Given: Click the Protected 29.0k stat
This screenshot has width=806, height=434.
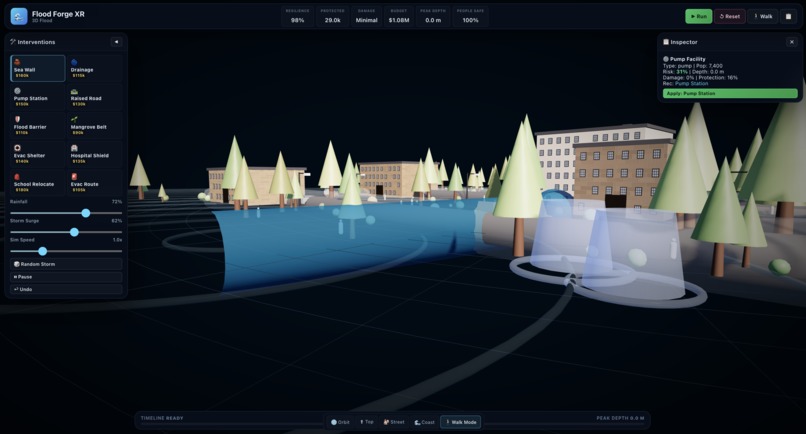Looking at the screenshot, I should pyautogui.click(x=332, y=16).
